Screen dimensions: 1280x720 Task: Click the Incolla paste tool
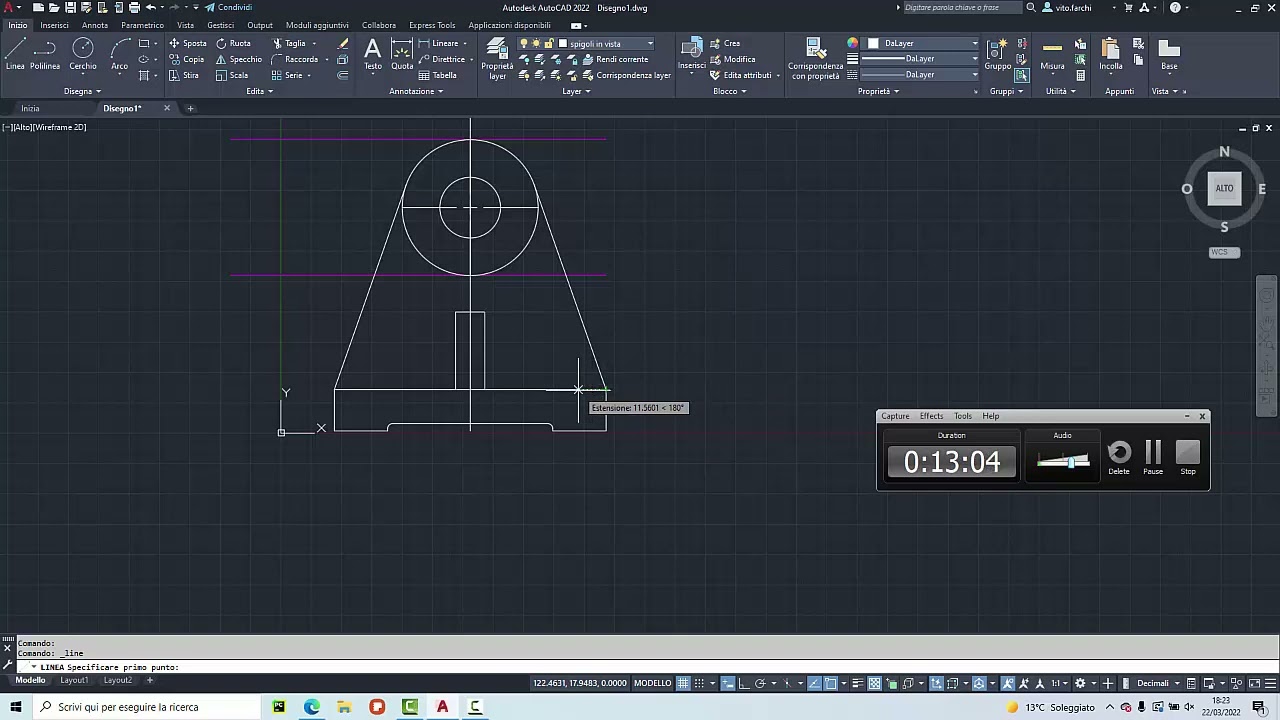1110,54
